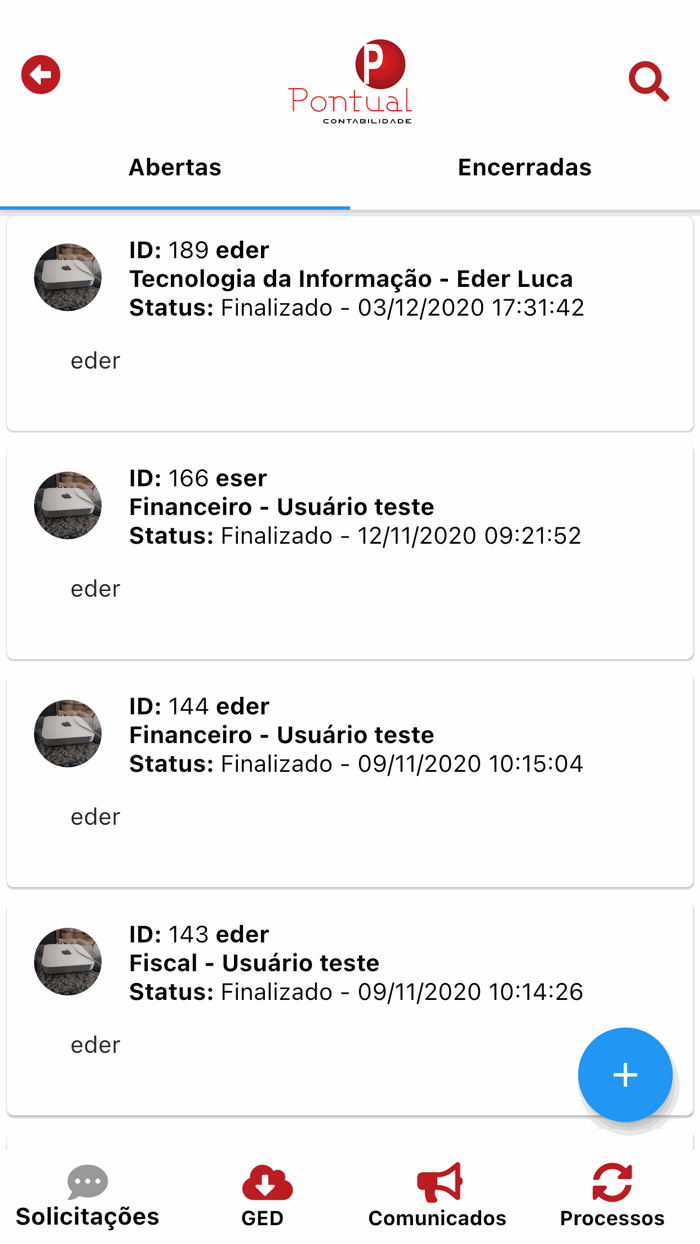Open the Tecnologia da Informação - Eder Luca request
Screen dimensions: 700x1244
(x=351, y=279)
